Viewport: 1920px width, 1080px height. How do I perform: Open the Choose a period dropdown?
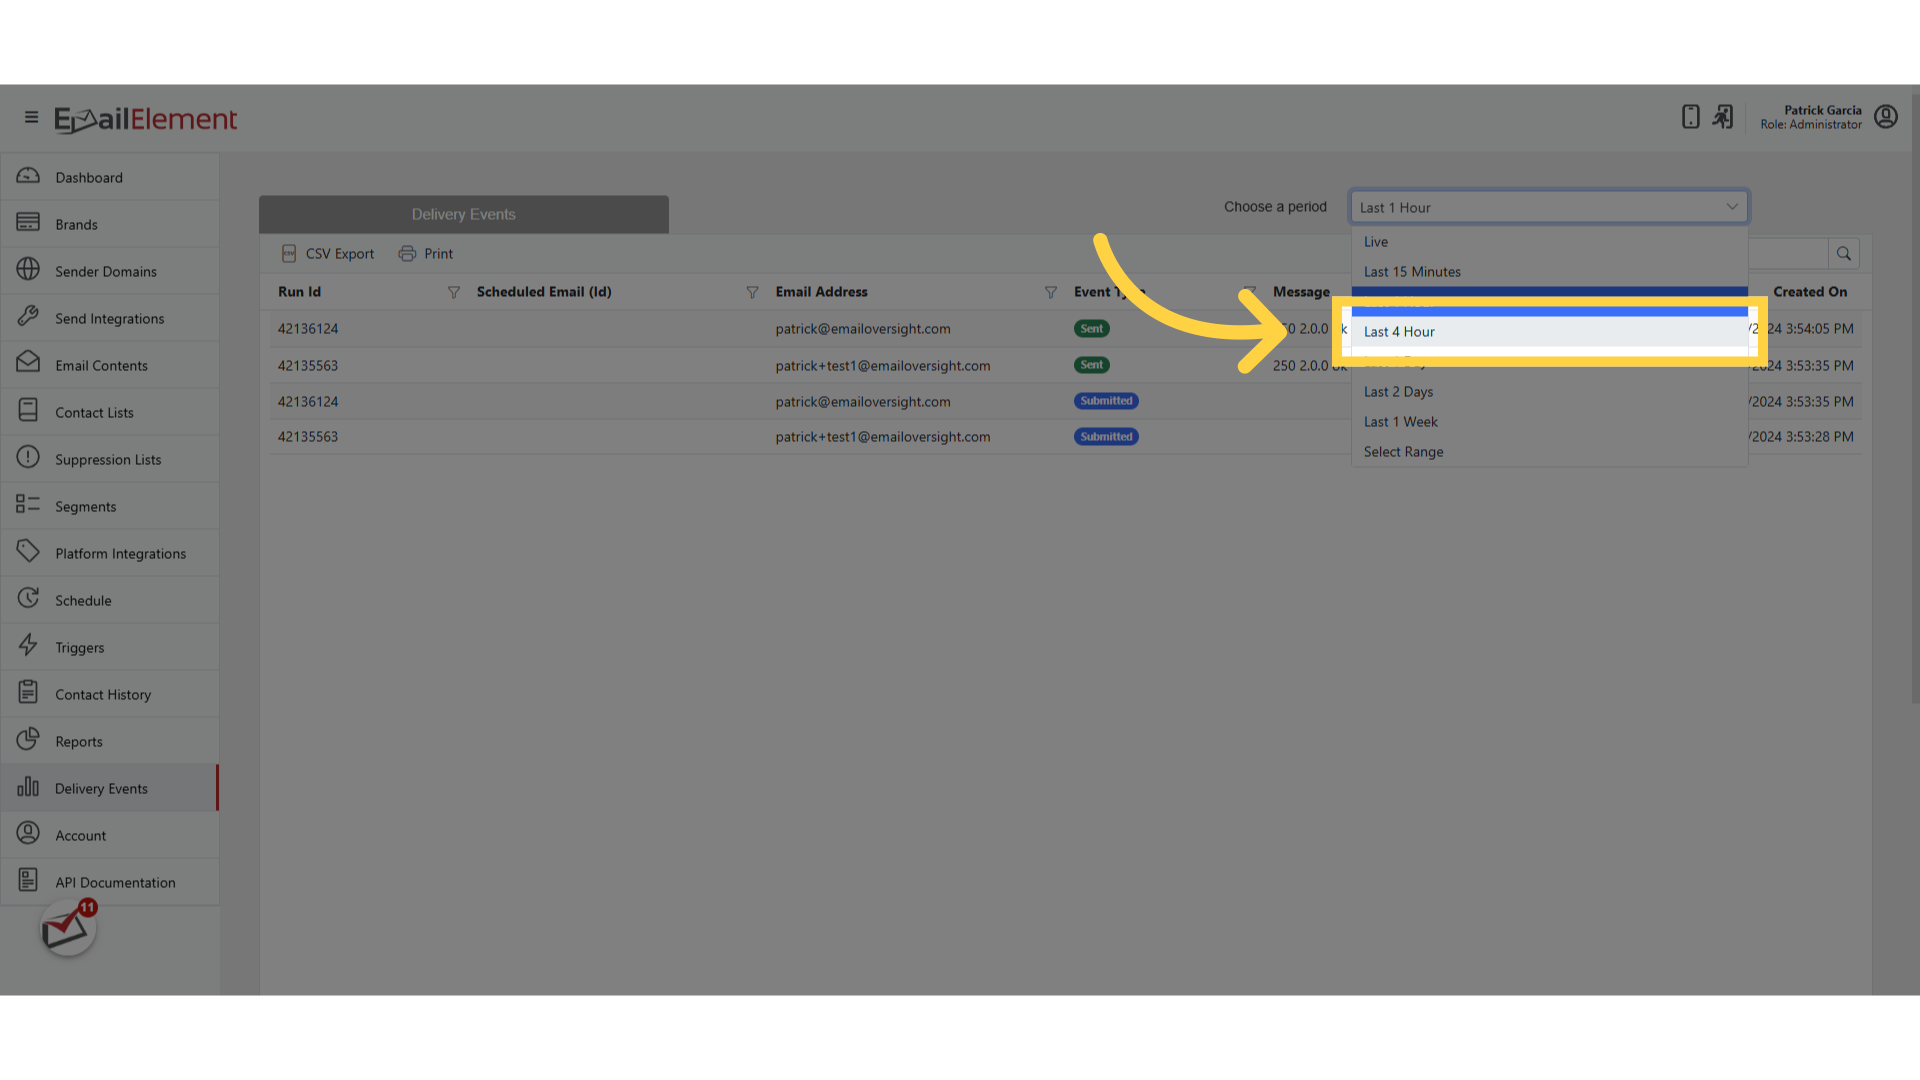[x=1548, y=207]
